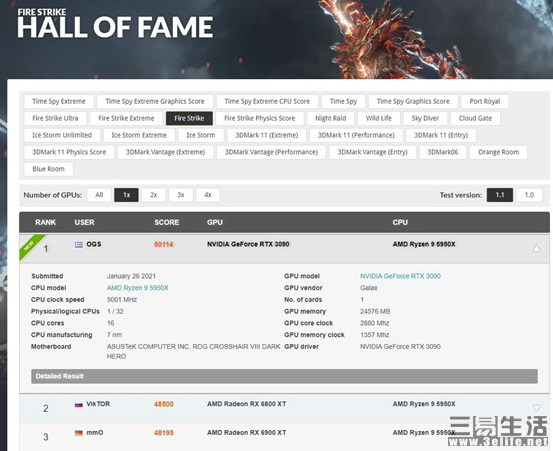553x451 pixels.
Task: Select test version 1.1
Action: [500, 195]
